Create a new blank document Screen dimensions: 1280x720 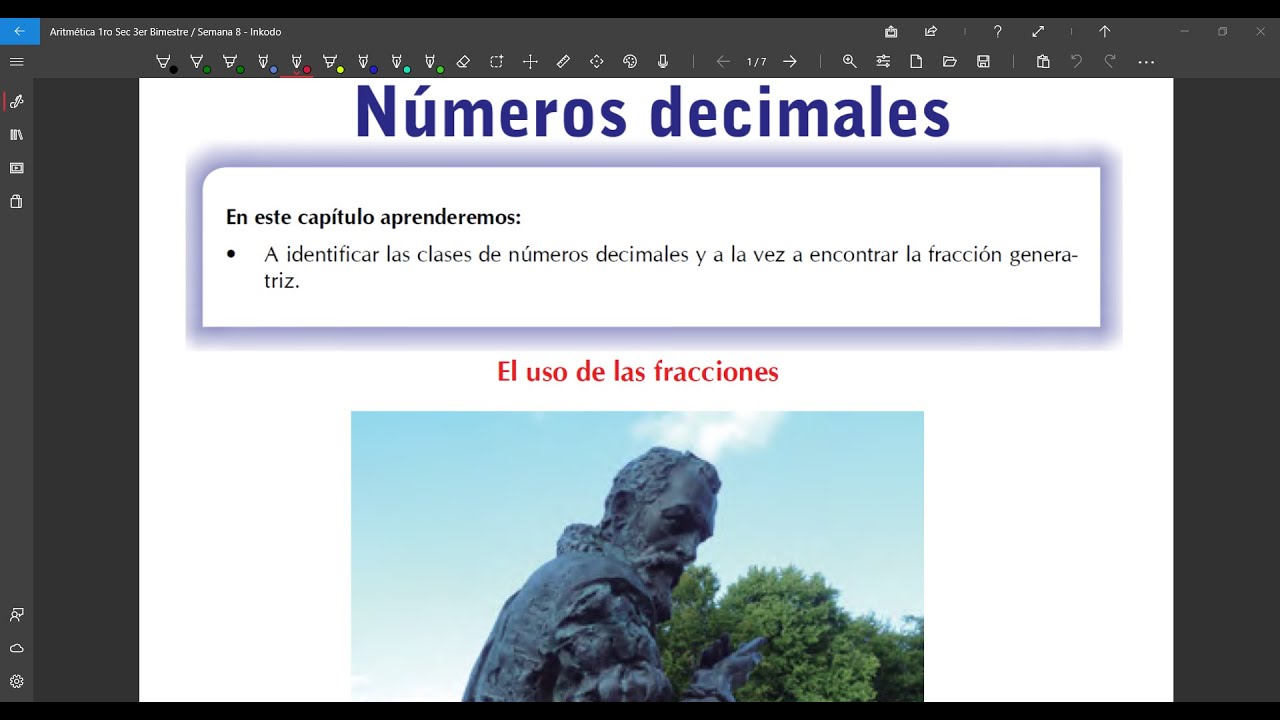(916, 62)
